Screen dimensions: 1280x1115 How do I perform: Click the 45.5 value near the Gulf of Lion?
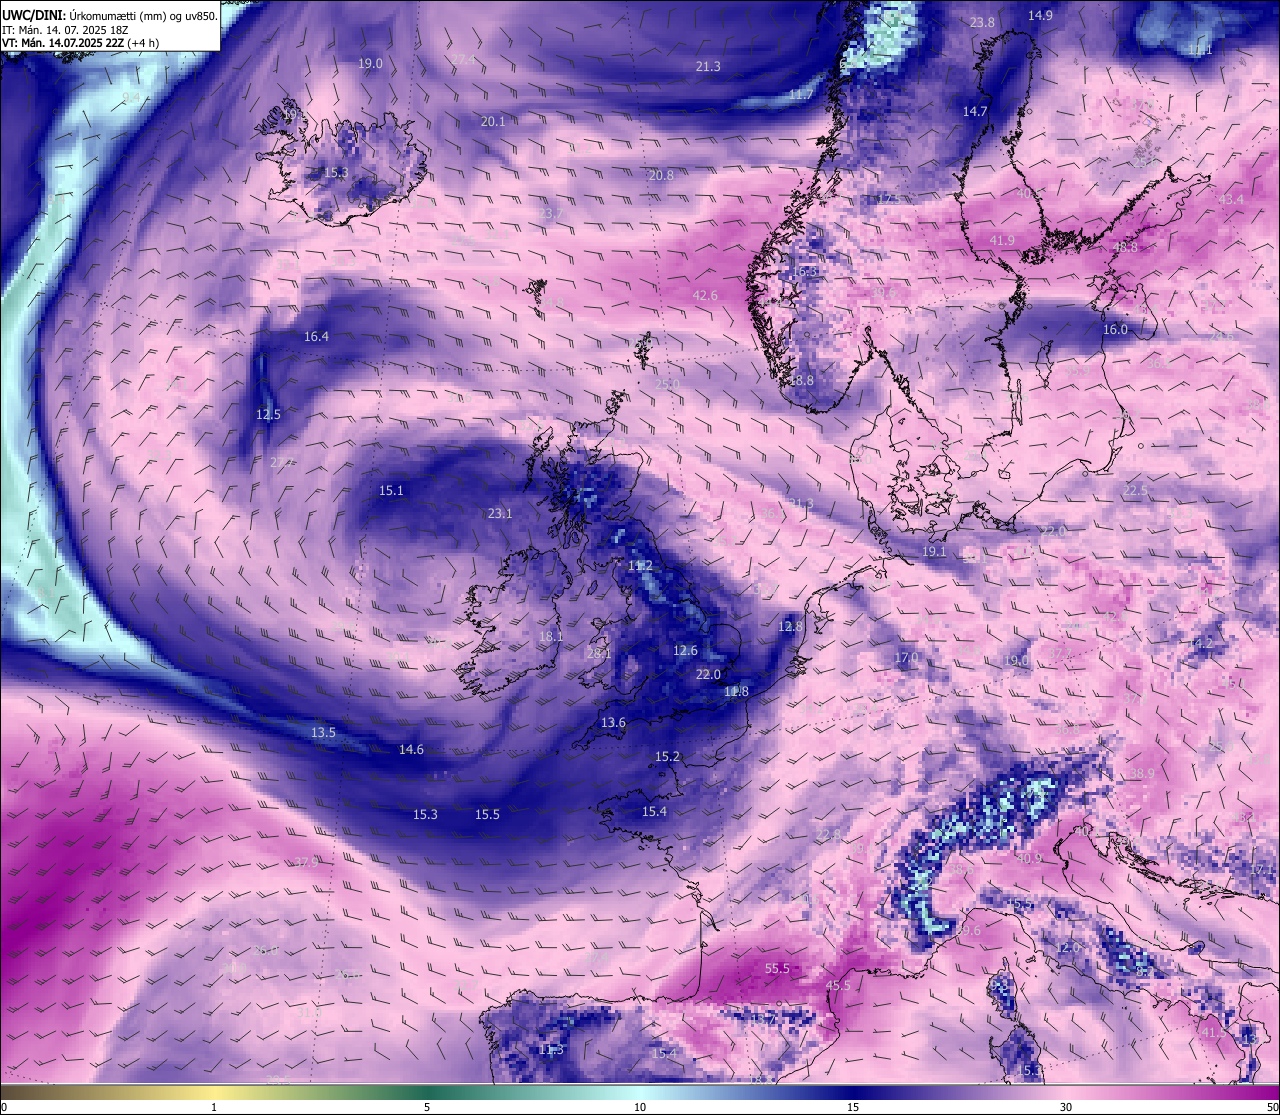[838, 986]
